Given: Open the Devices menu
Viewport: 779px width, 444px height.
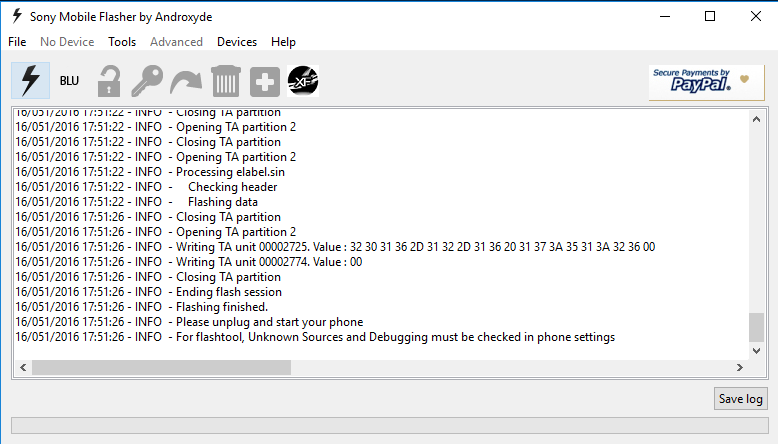Looking at the screenshot, I should click(237, 42).
